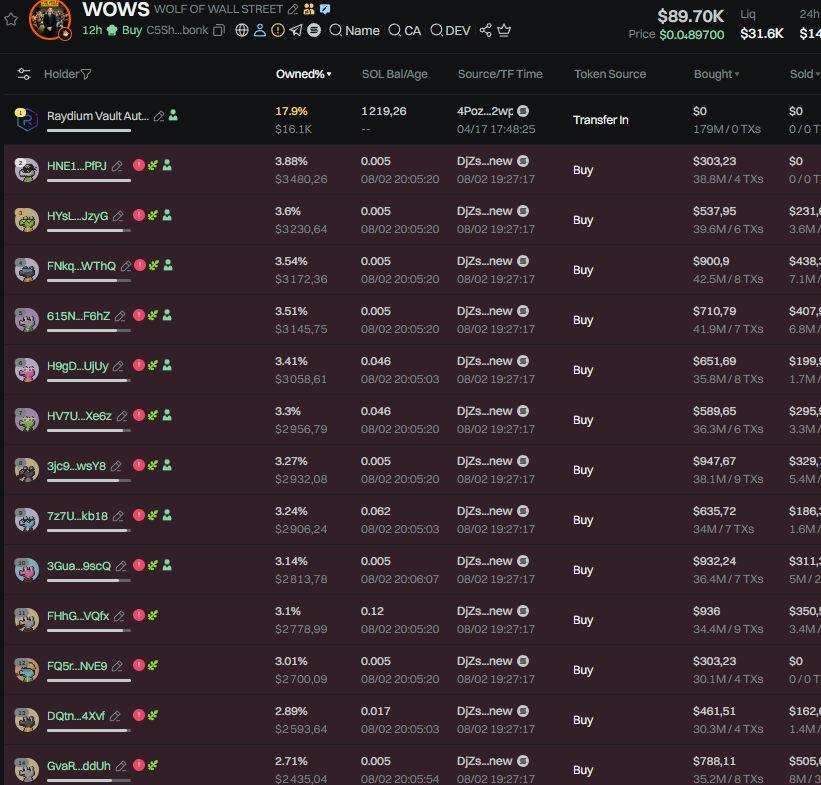Click the $303,23 bought amount for HNE1...PfPJ
Viewport: 821px width, 785px height.
[x=715, y=161]
